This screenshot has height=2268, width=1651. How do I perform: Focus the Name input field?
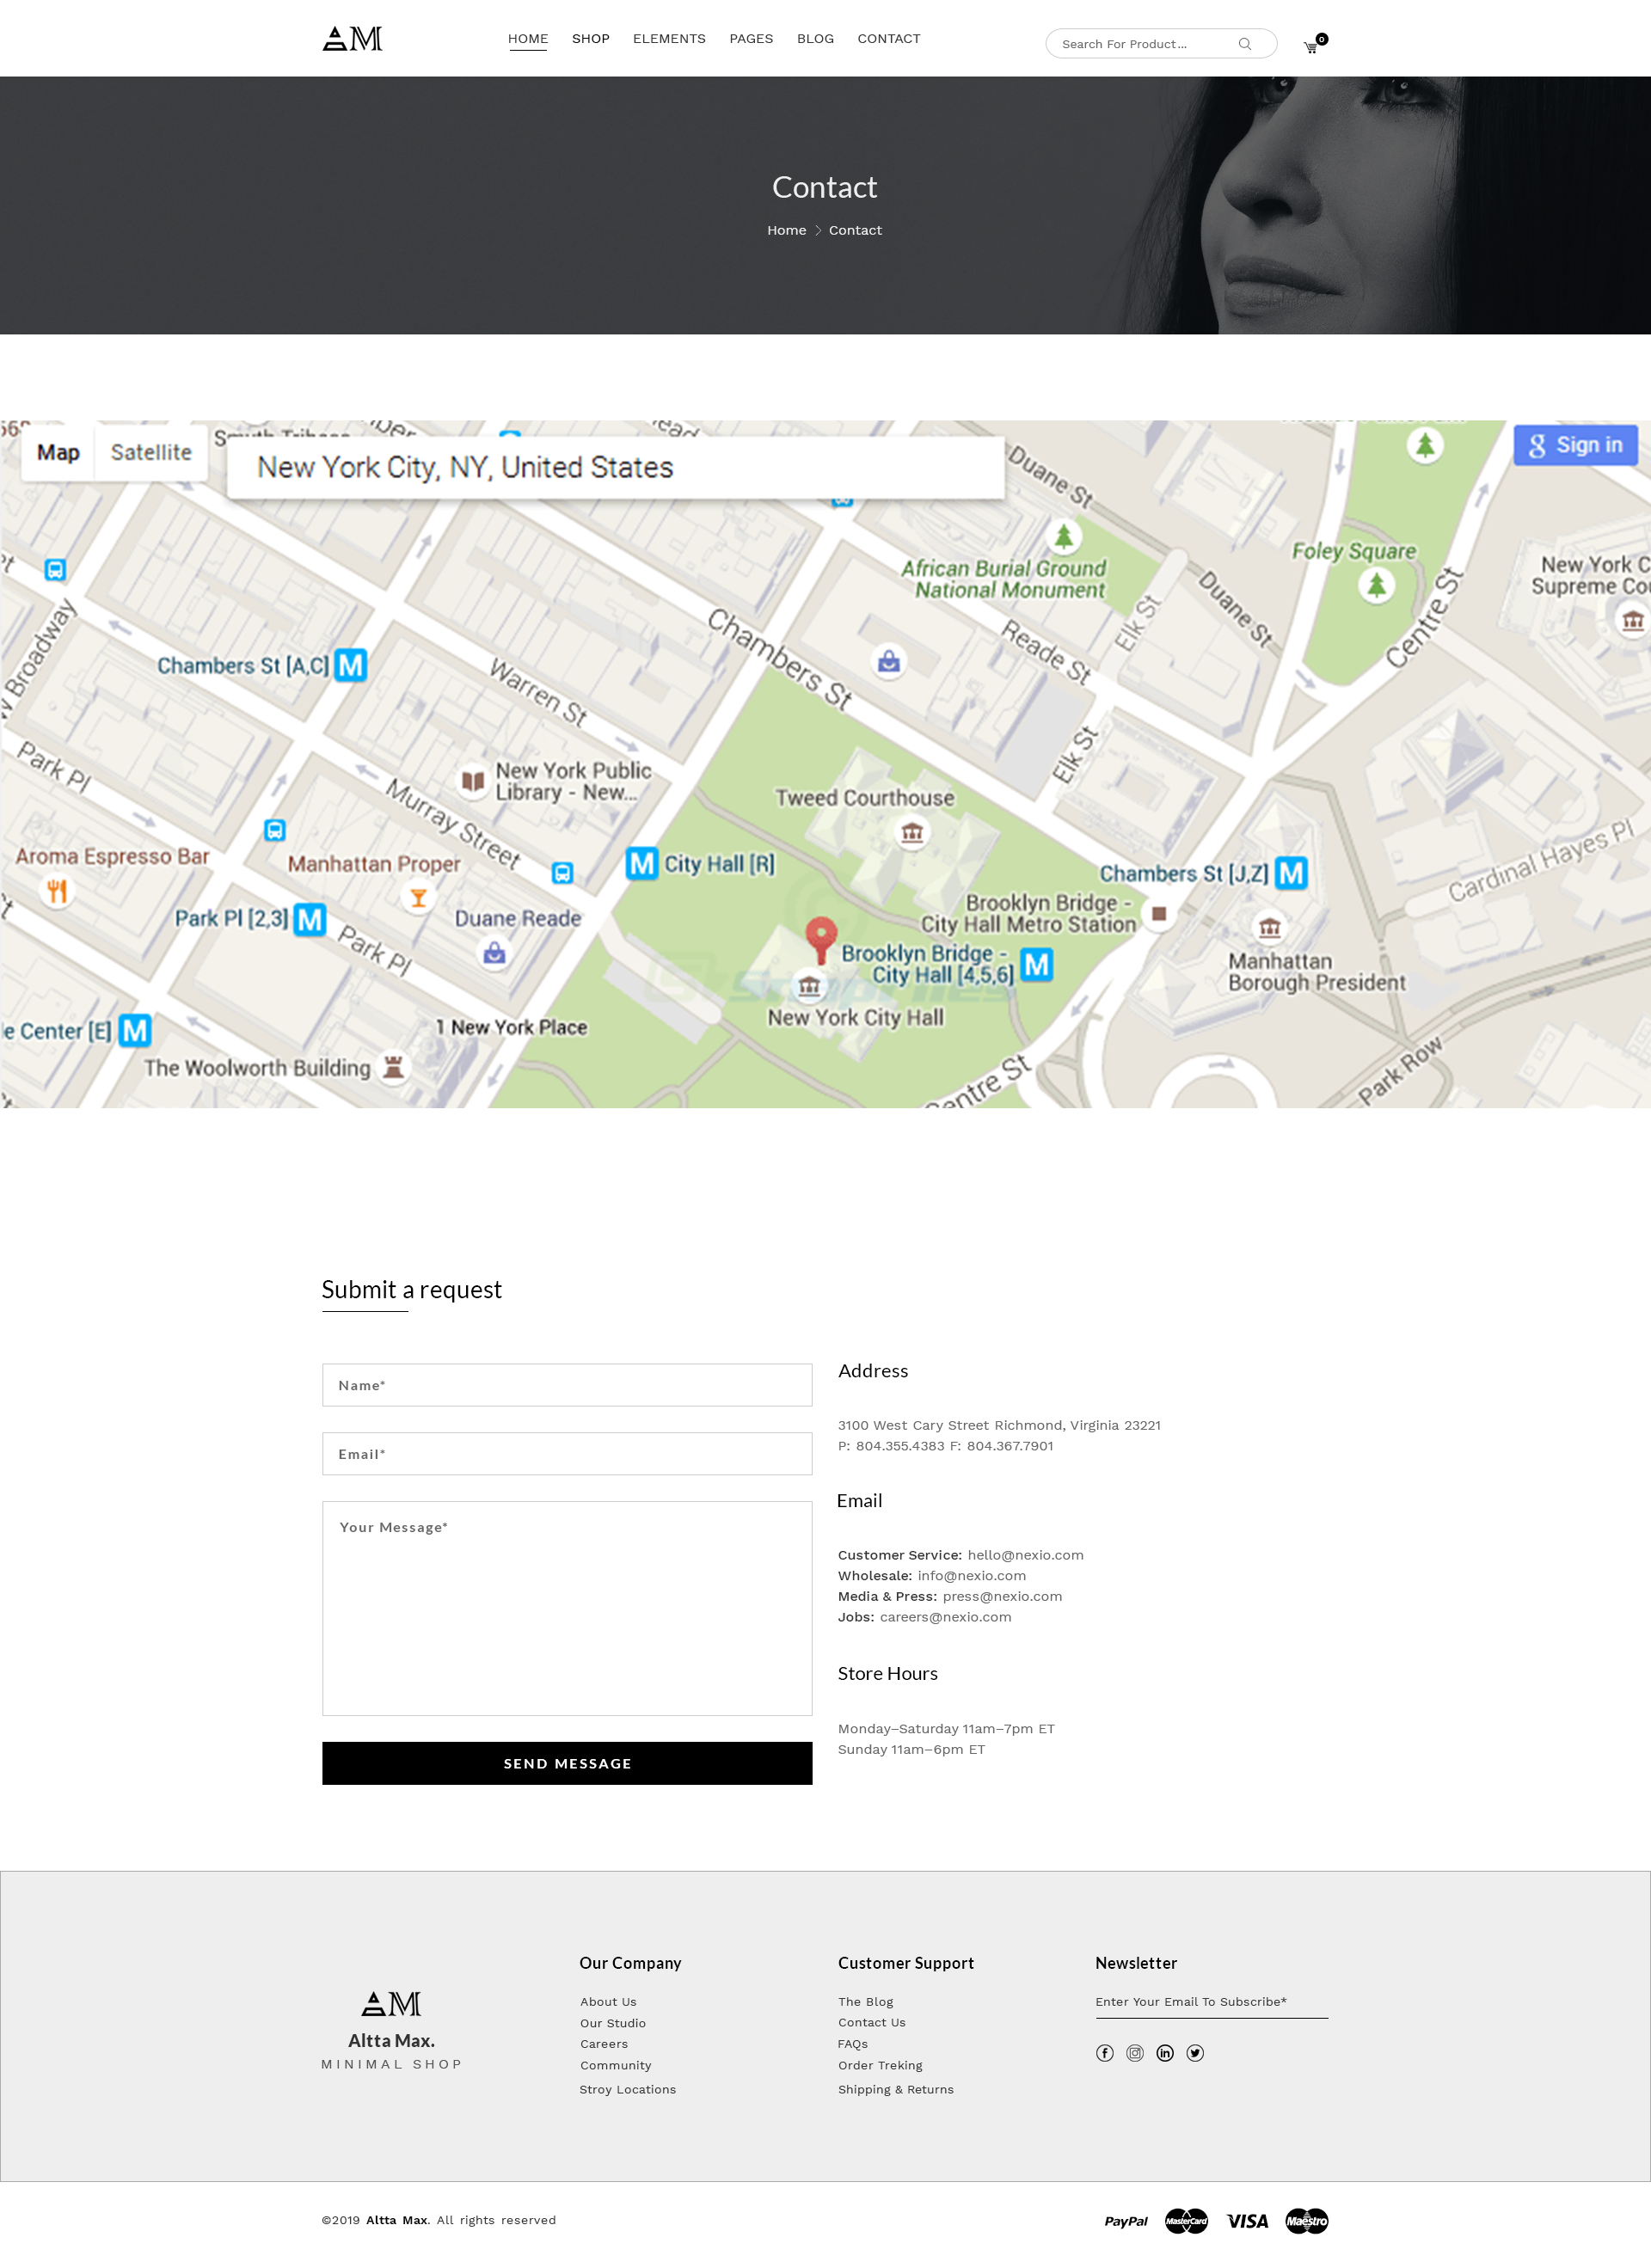point(566,1385)
